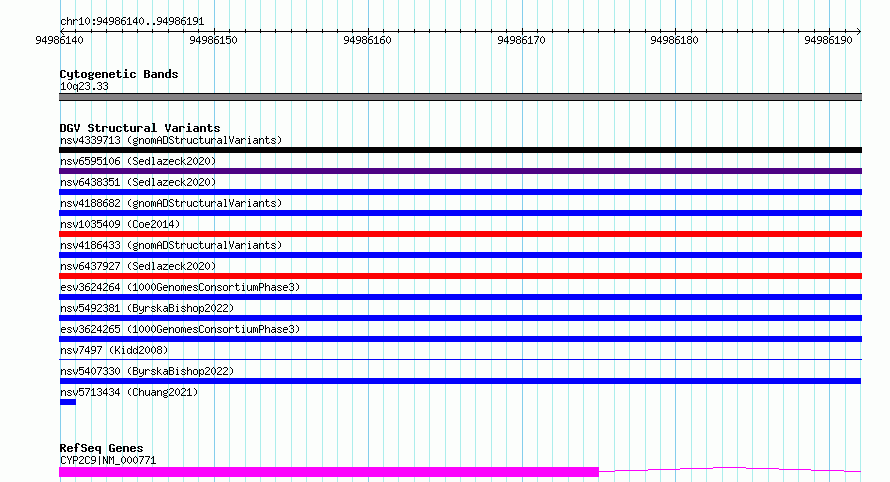Click ruler position 94986160
890x482 pixels.
(x=367, y=40)
